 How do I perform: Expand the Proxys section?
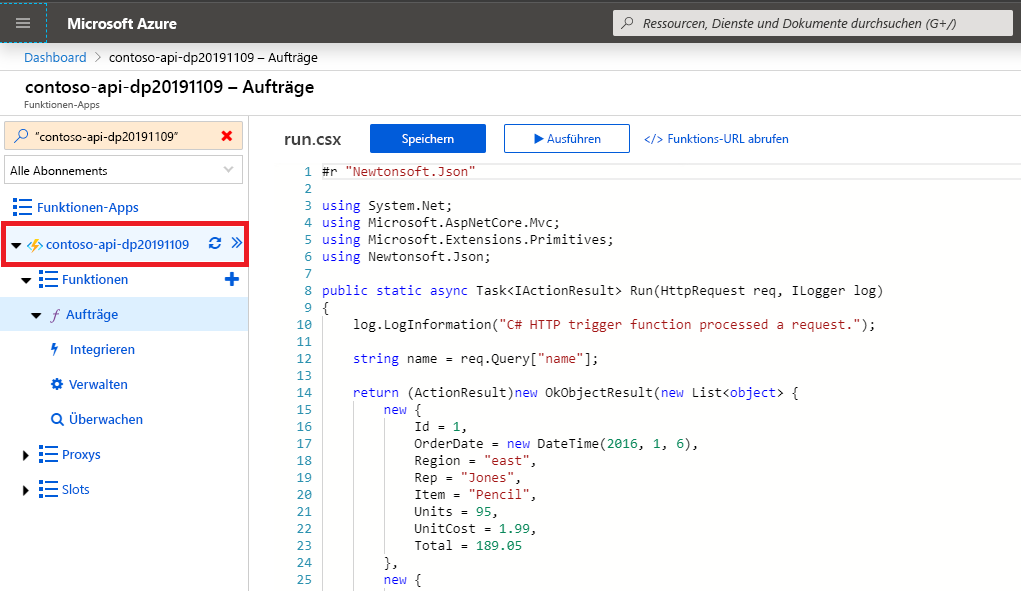click(27, 453)
